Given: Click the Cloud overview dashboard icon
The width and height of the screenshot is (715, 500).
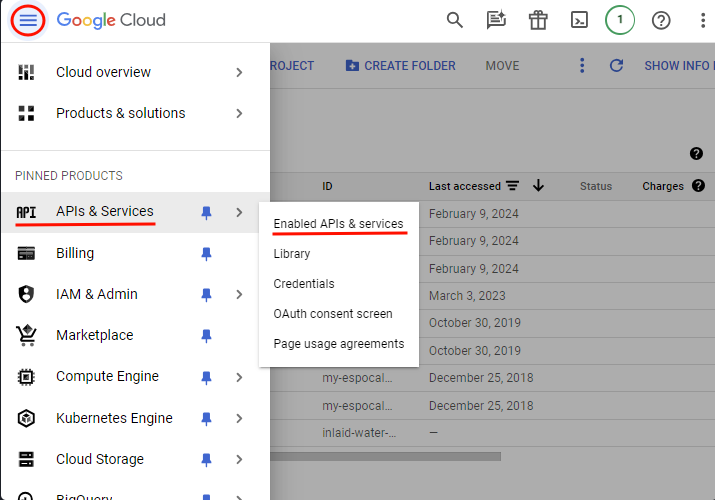Looking at the screenshot, I should 26,72.
